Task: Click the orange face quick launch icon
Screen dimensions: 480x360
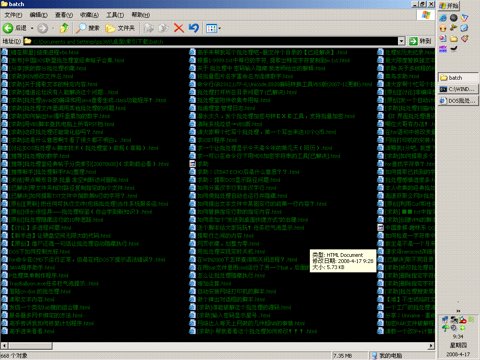Action: coord(443,28)
